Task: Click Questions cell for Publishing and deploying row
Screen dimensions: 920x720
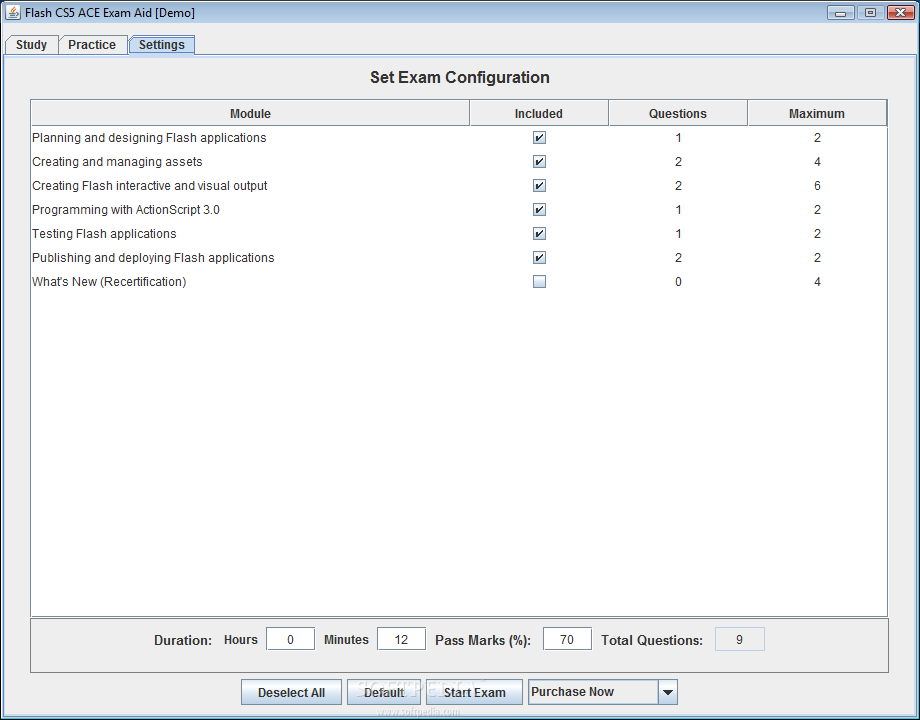Action: (x=678, y=258)
